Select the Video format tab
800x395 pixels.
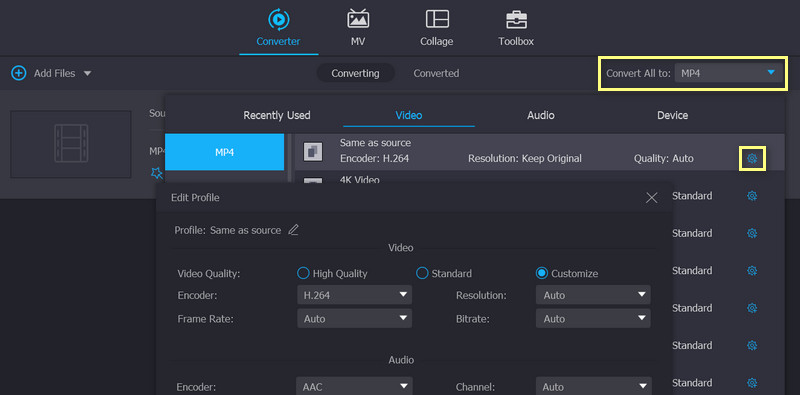409,115
